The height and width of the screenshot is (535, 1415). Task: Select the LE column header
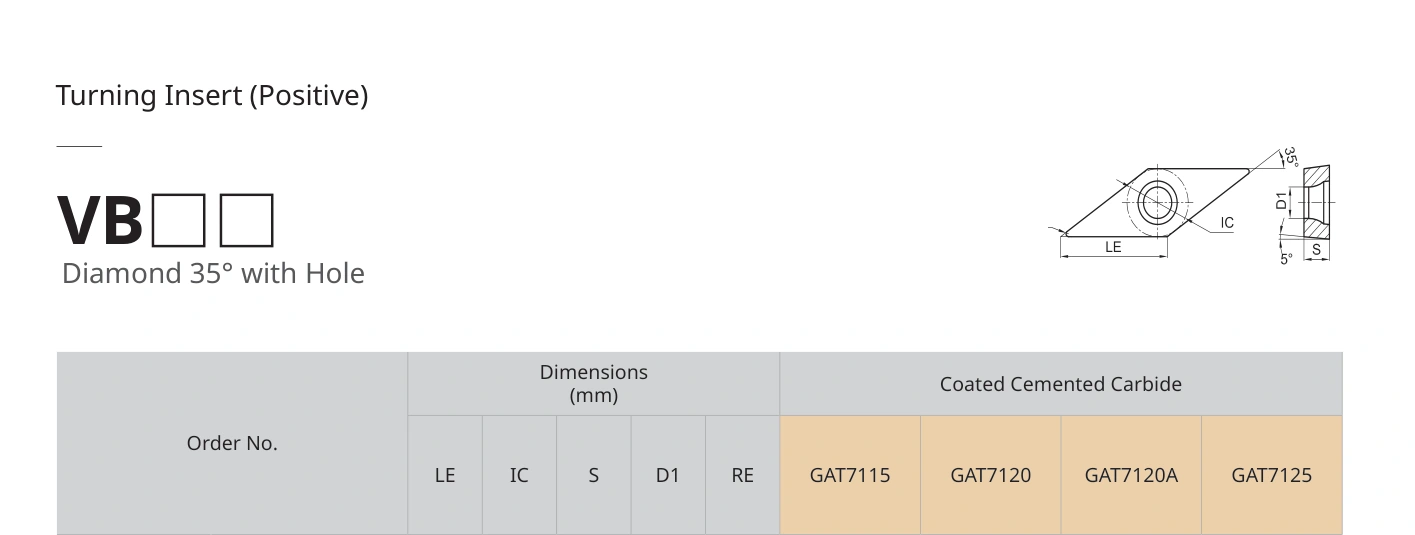click(x=445, y=475)
